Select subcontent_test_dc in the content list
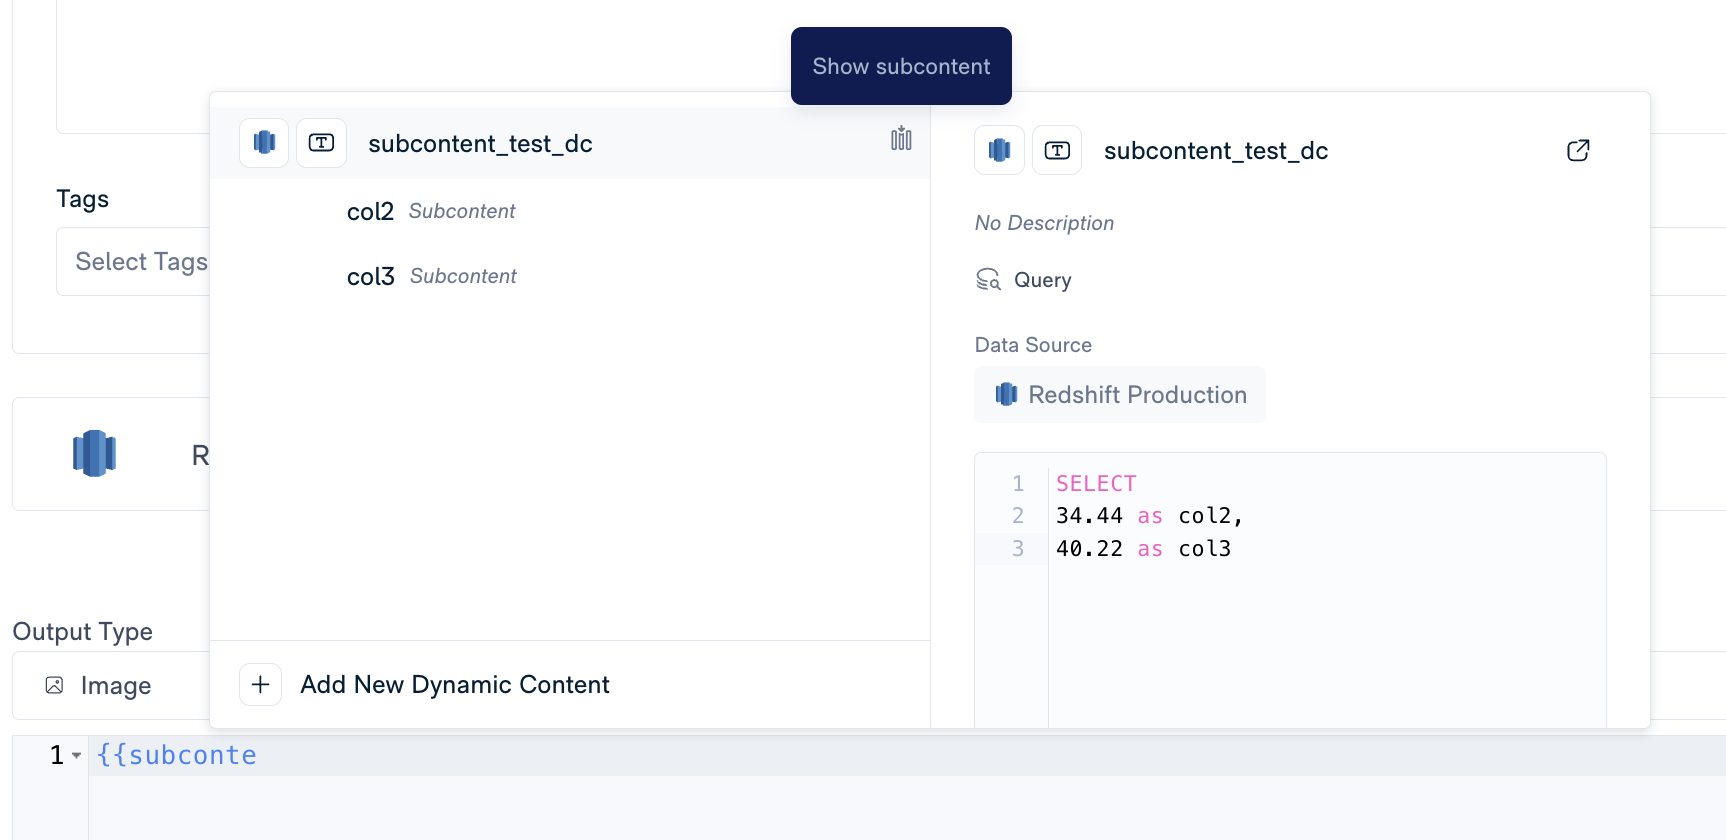Image resolution: width=1726 pixels, height=840 pixels. click(480, 144)
